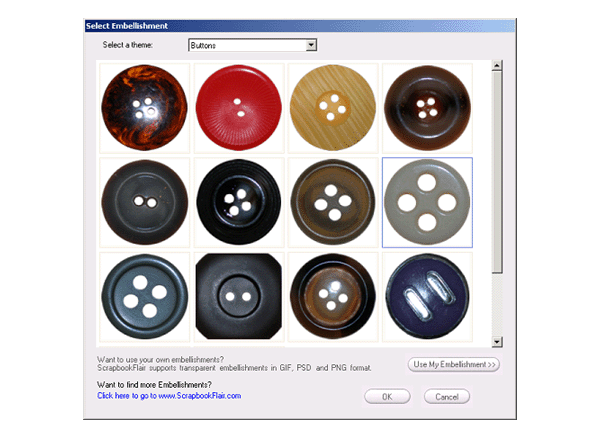Click Cancel to dismiss the dialog
600x436 pixels.
447,397
